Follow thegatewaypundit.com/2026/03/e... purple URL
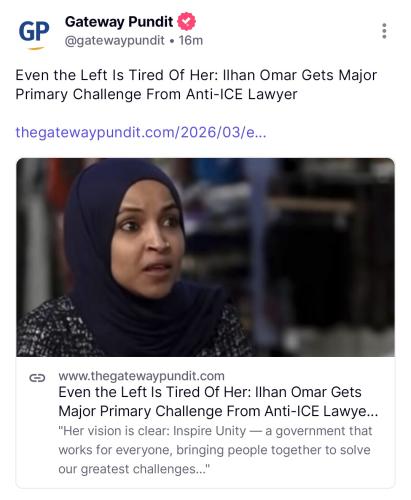 pyautogui.click(x=141, y=132)
